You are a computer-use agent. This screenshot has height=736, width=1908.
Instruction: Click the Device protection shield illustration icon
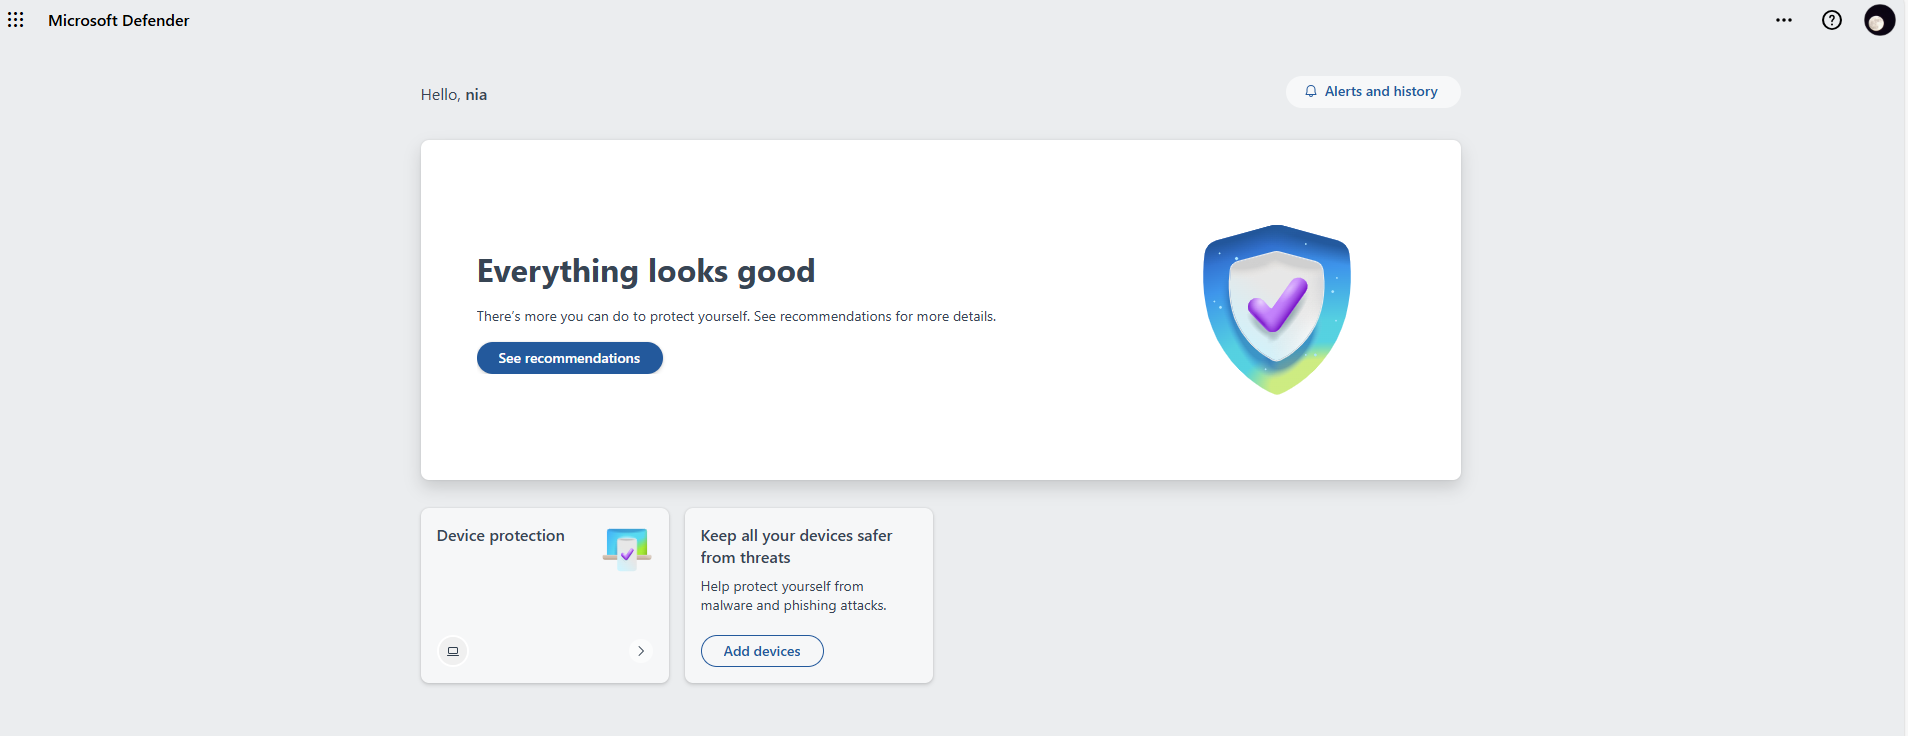627,549
